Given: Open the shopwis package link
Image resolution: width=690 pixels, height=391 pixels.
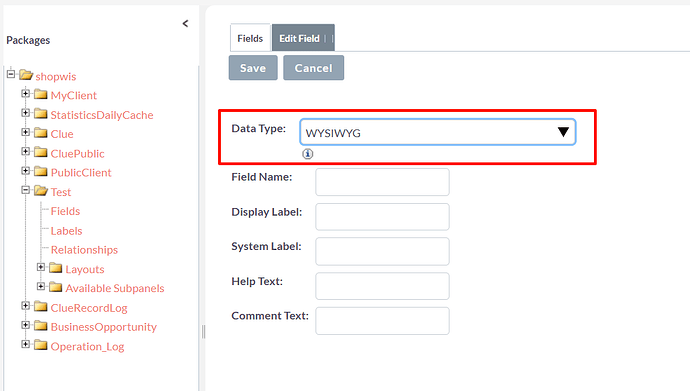Looking at the screenshot, I should click(x=56, y=77).
